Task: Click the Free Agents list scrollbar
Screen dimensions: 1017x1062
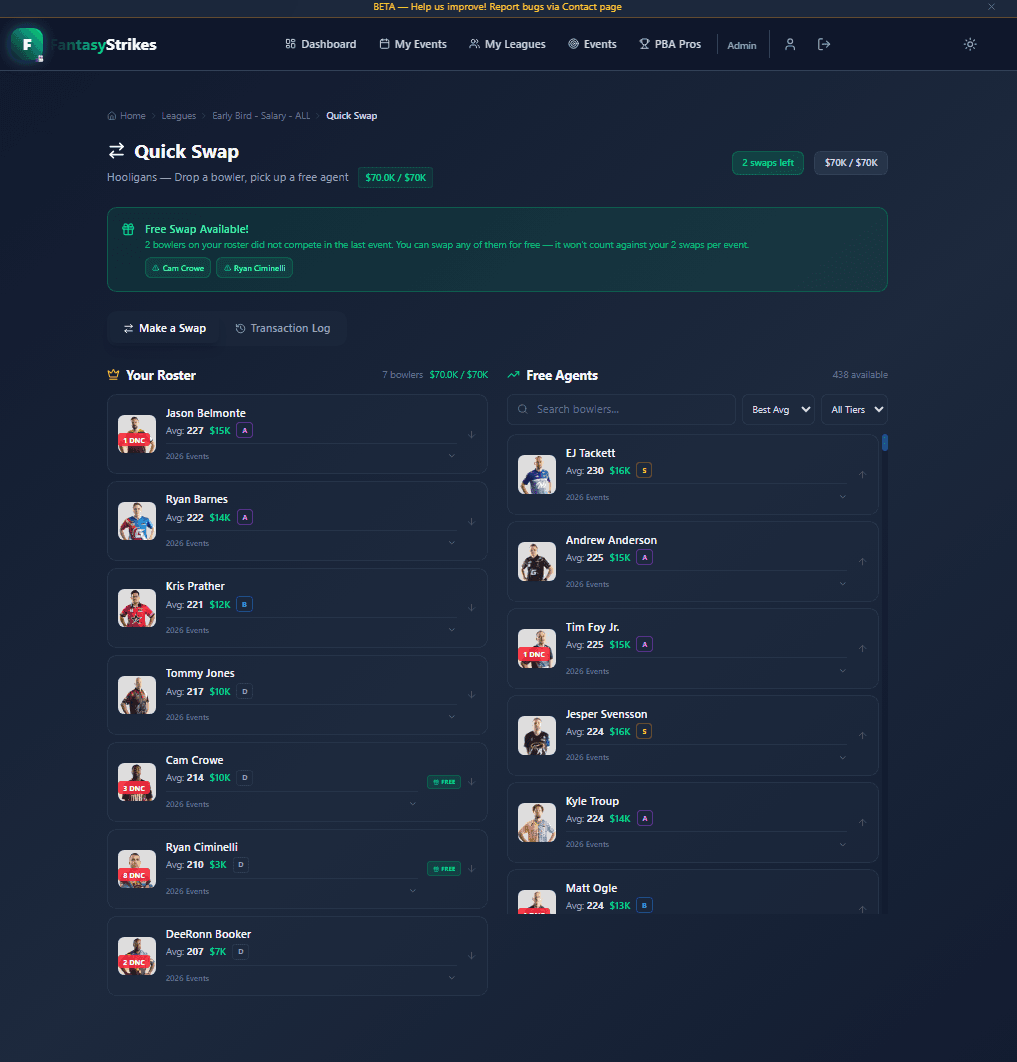Action: coord(885,443)
